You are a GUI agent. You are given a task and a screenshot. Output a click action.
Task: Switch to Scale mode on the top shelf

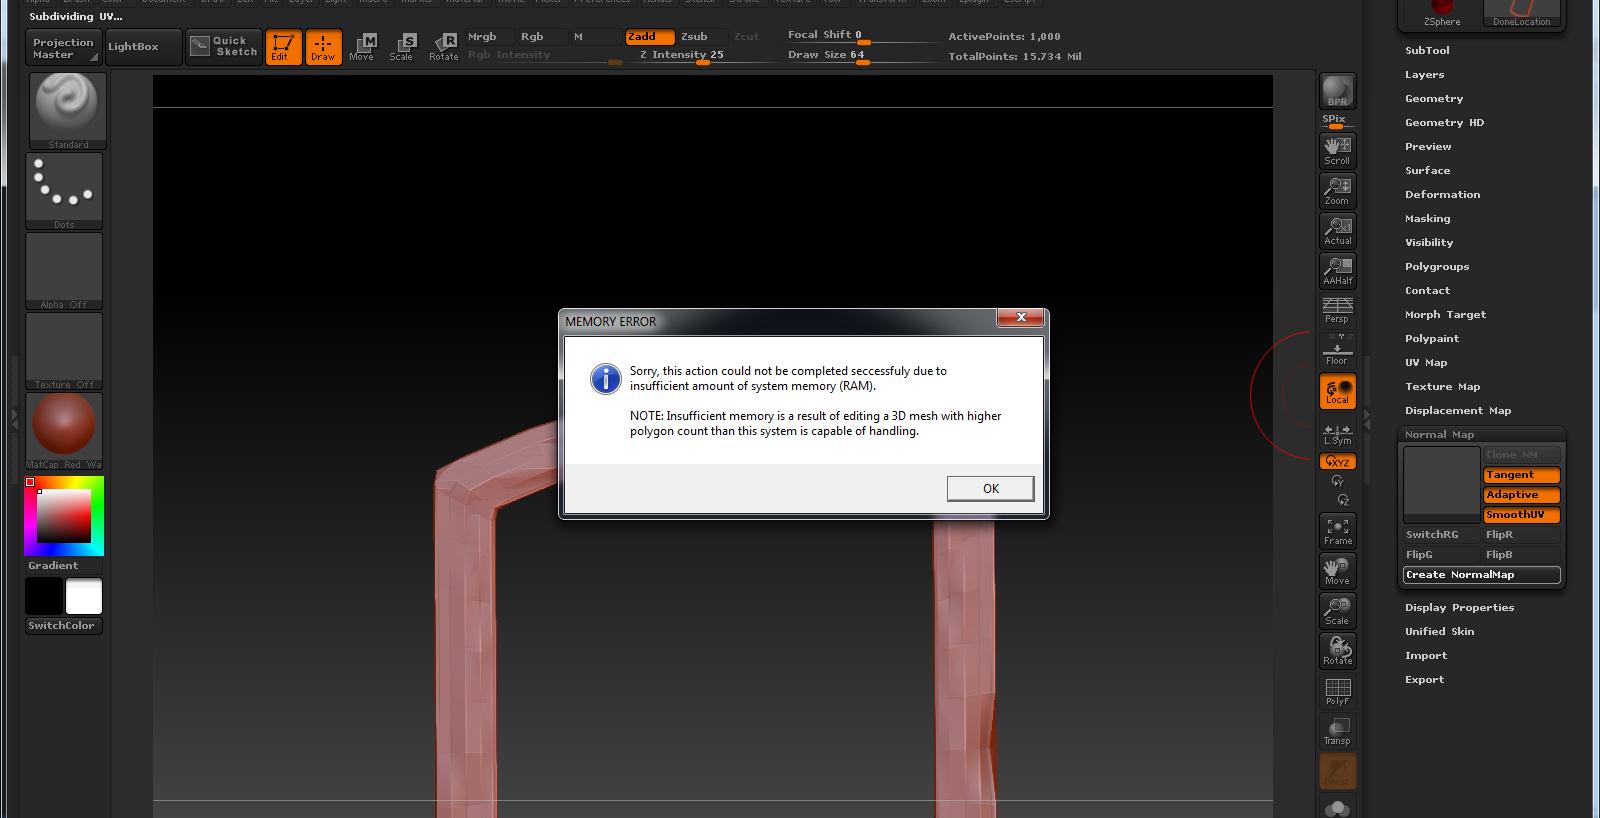click(x=402, y=47)
